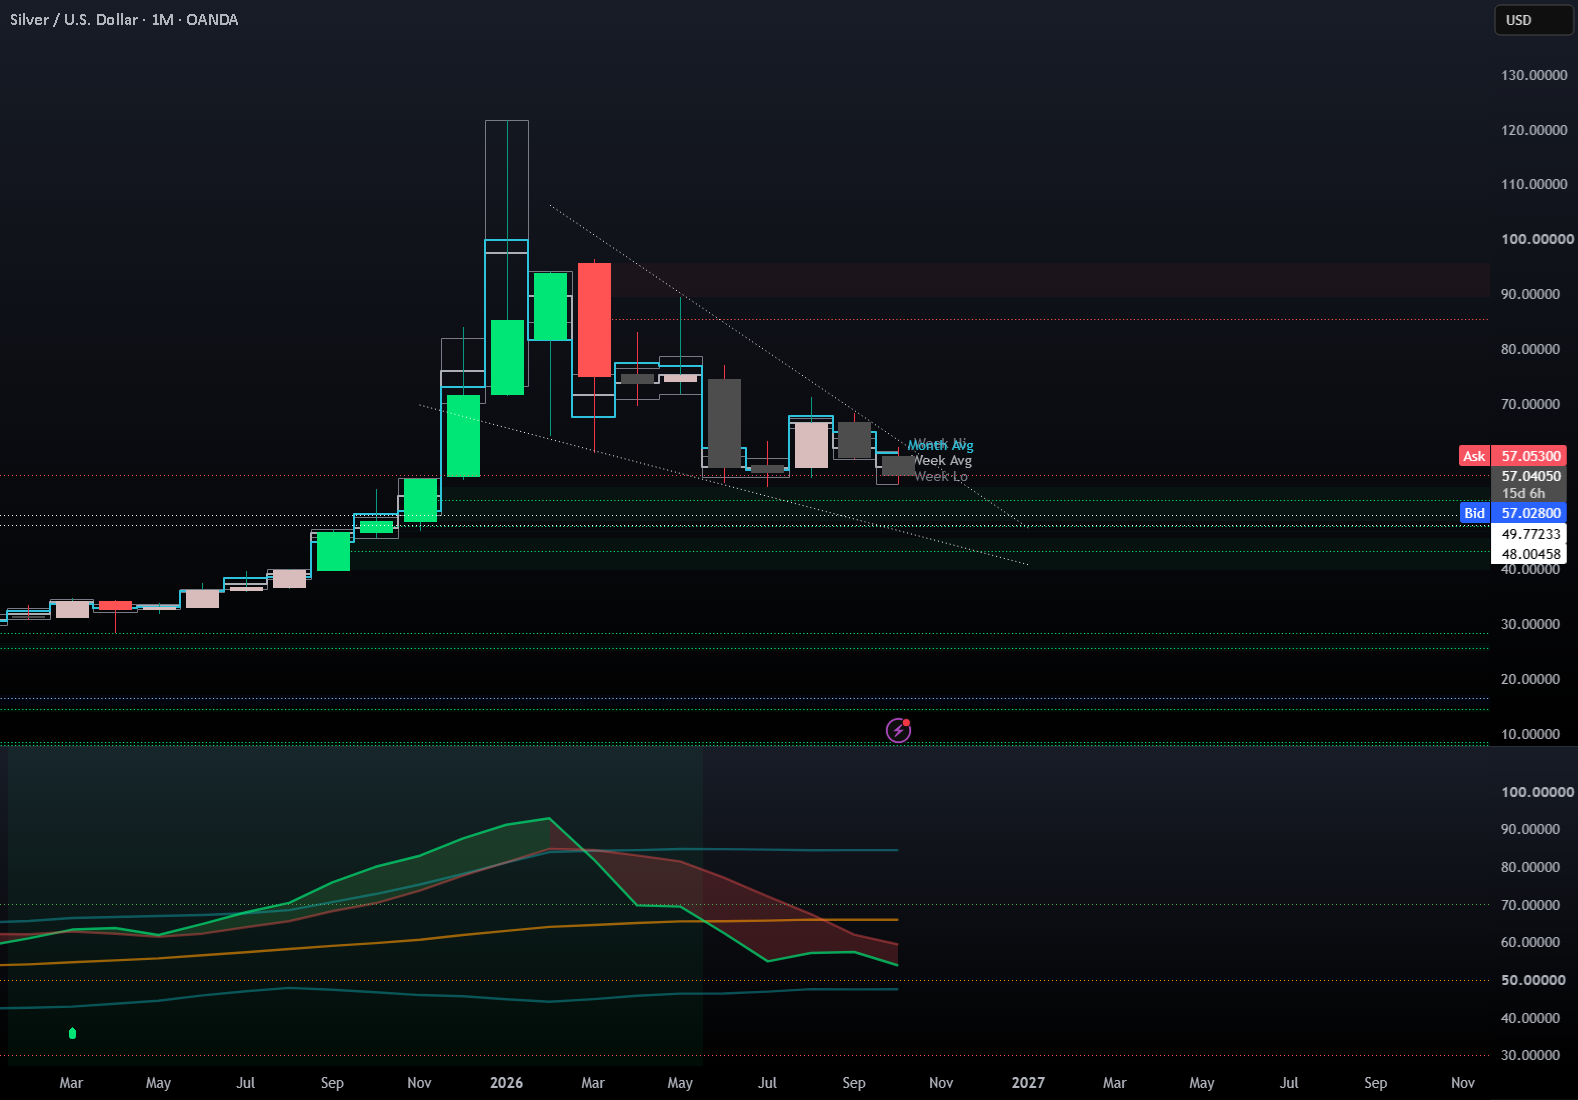Click the 20.00000 price scale label

pos(1530,679)
